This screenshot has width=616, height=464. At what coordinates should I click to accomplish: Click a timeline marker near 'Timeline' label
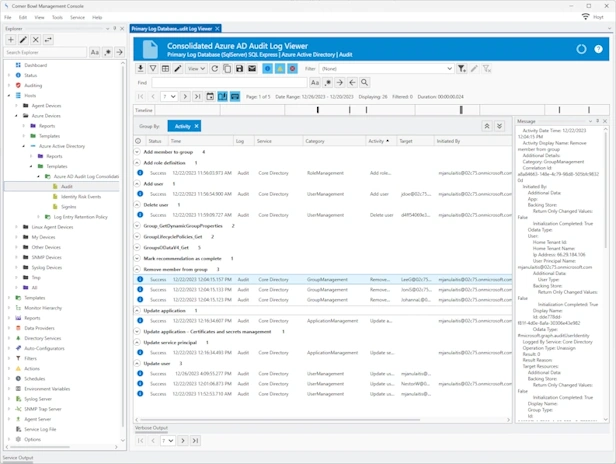point(318,110)
